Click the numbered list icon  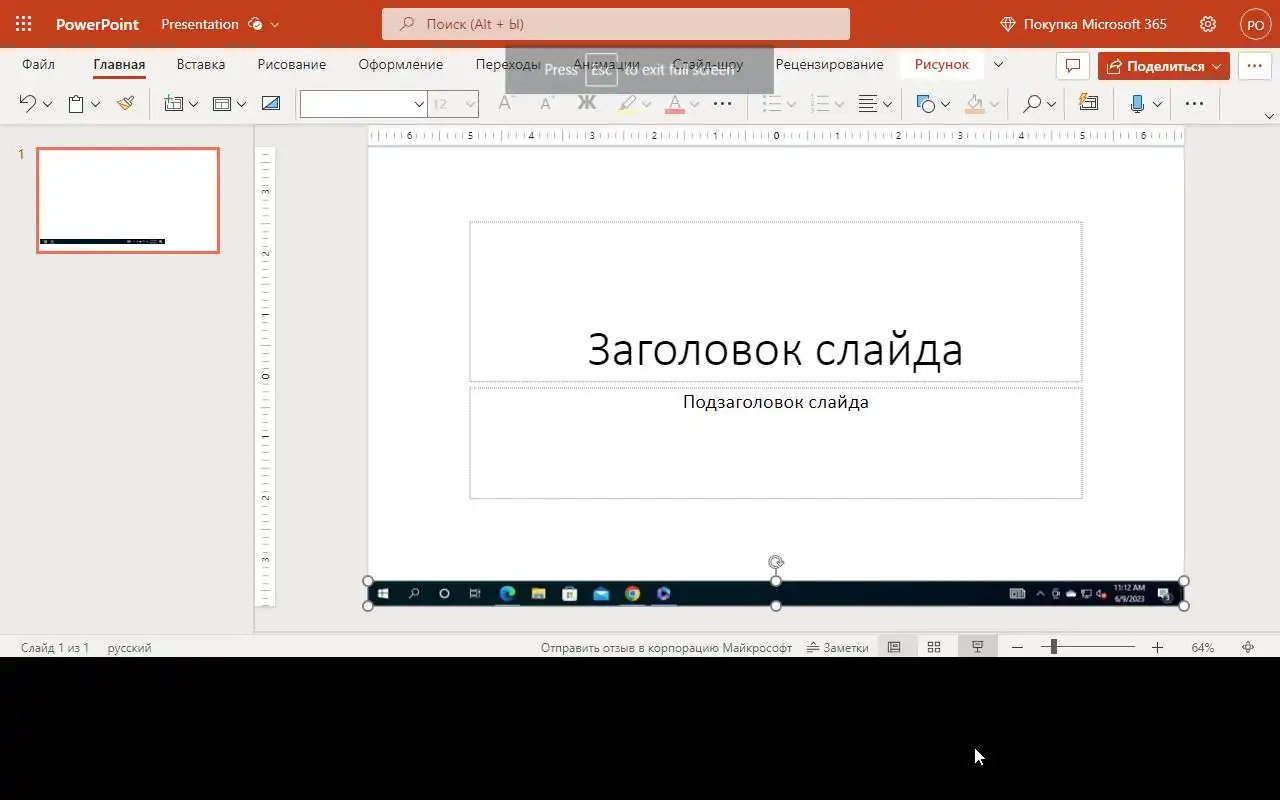coord(819,103)
